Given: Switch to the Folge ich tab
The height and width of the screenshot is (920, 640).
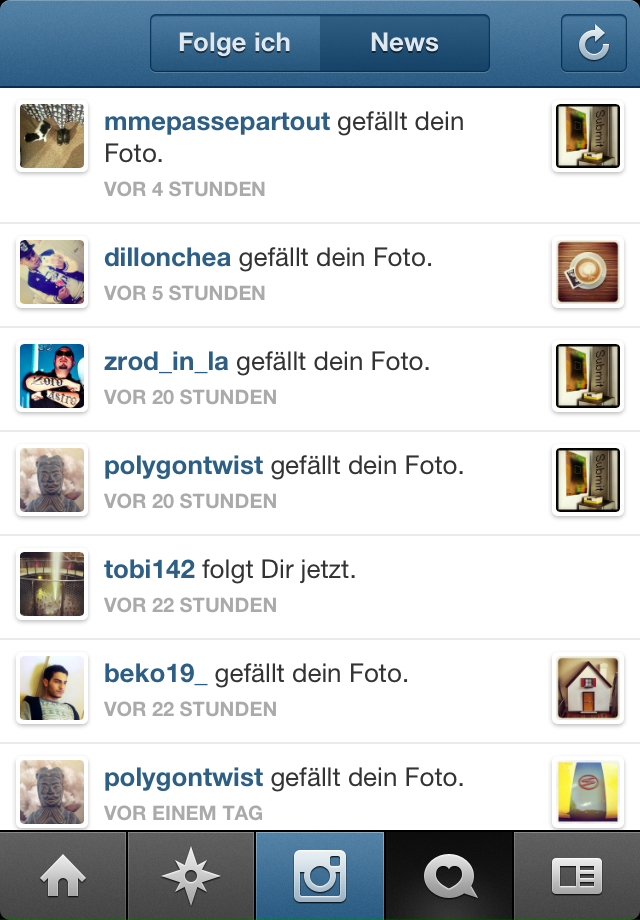Looking at the screenshot, I should tap(235, 43).
